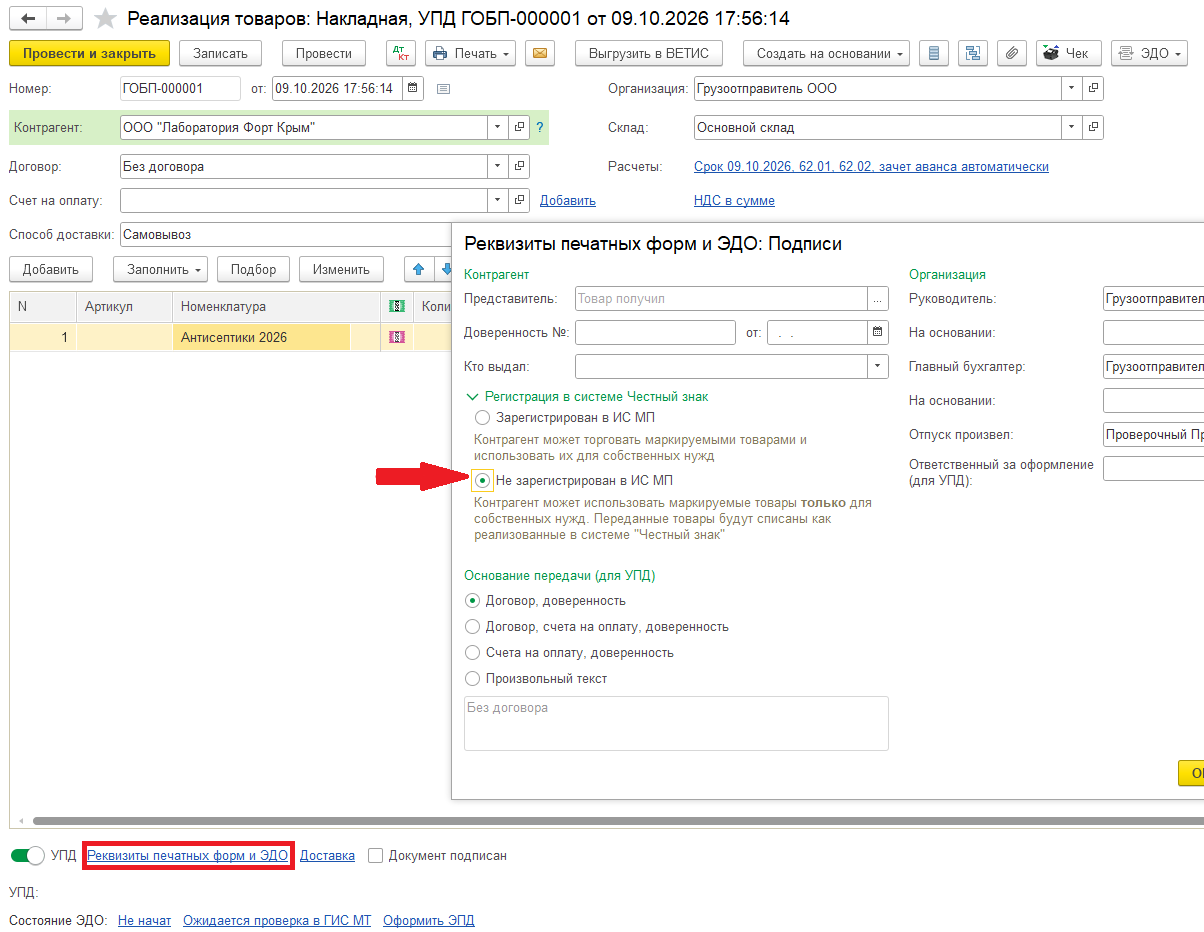The width and height of the screenshot is (1204, 932).
Task: Choose 'Договор, счета на оплату, доверенность'
Action: pos(473,627)
